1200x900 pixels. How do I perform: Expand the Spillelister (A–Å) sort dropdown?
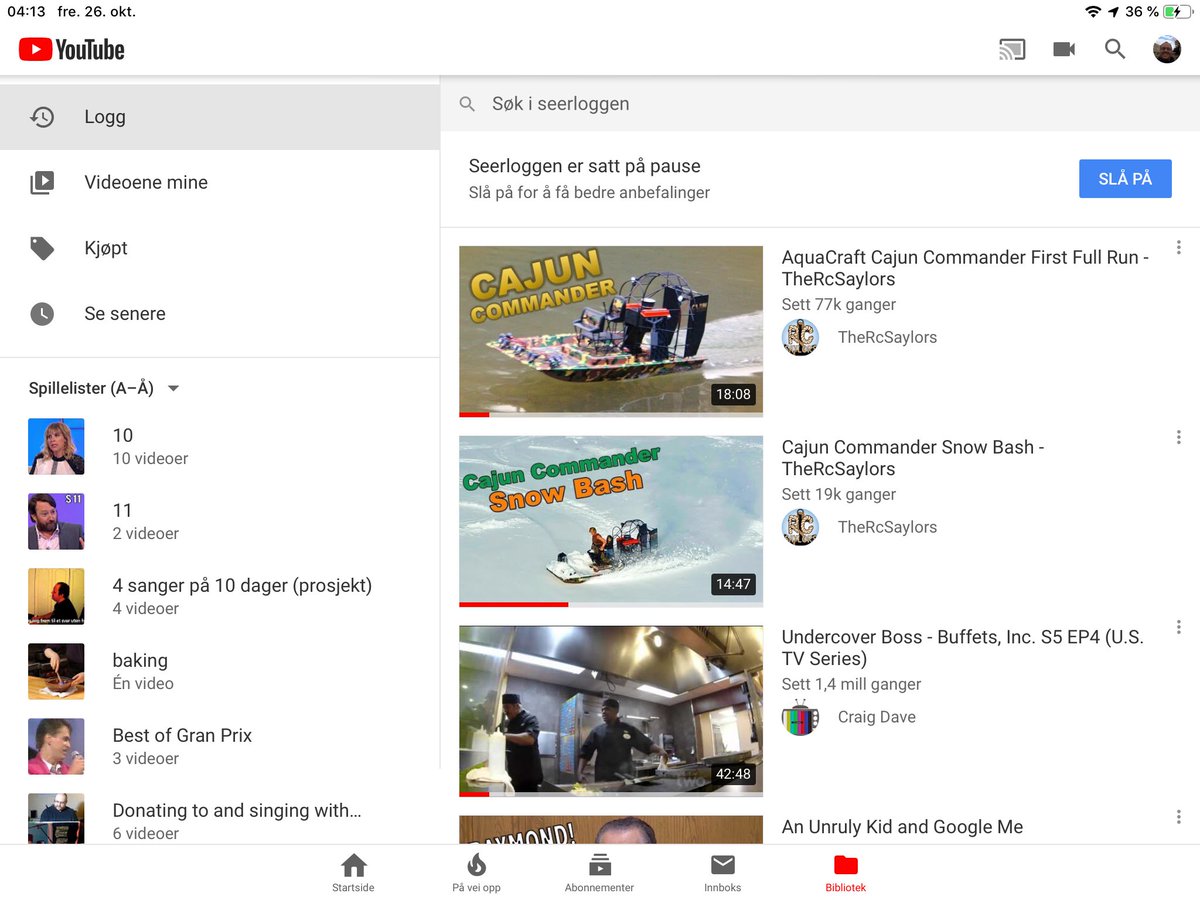[104, 388]
